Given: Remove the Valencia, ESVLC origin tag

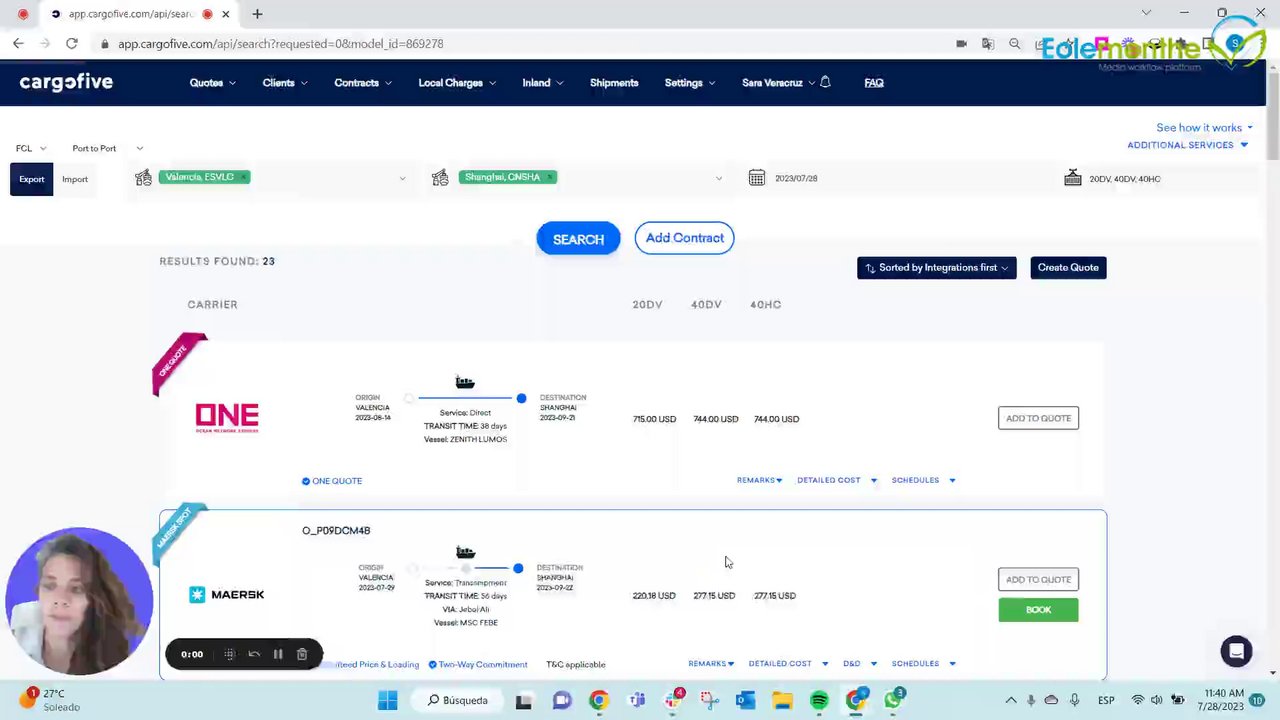Looking at the screenshot, I should coord(243,177).
